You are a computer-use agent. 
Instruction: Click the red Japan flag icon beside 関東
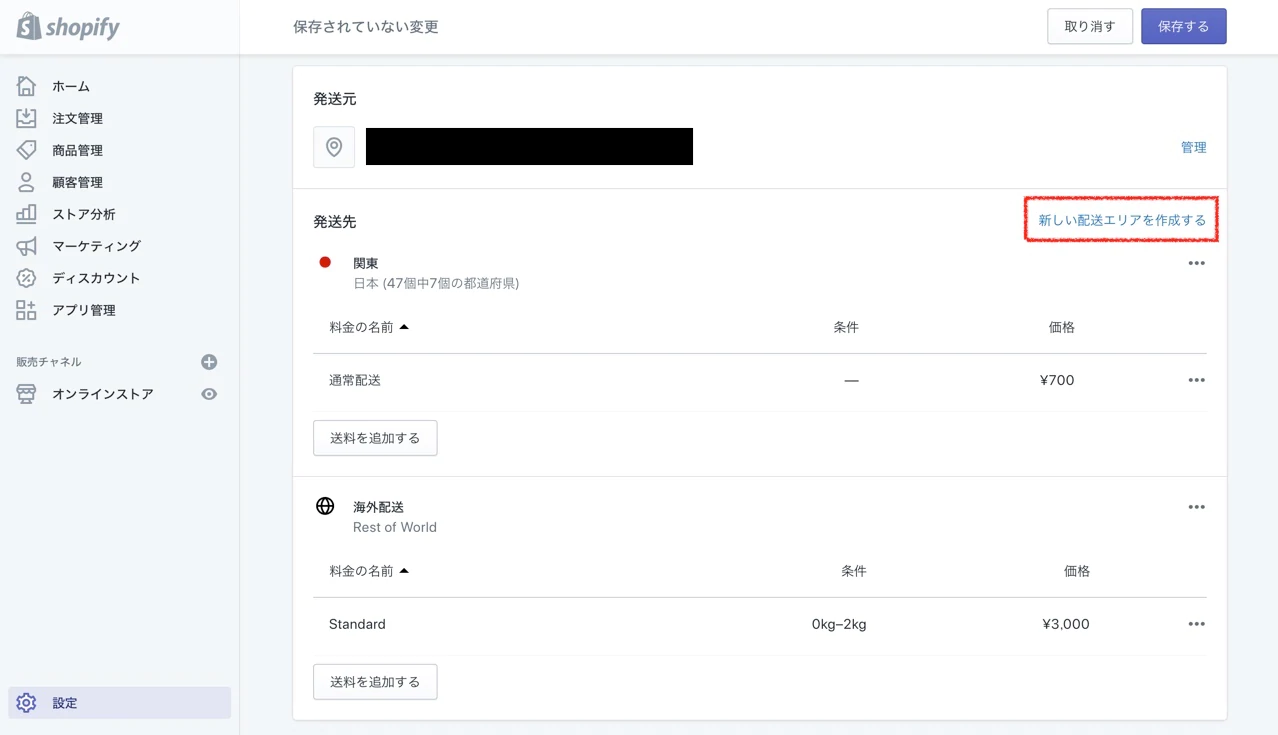pos(325,262)
